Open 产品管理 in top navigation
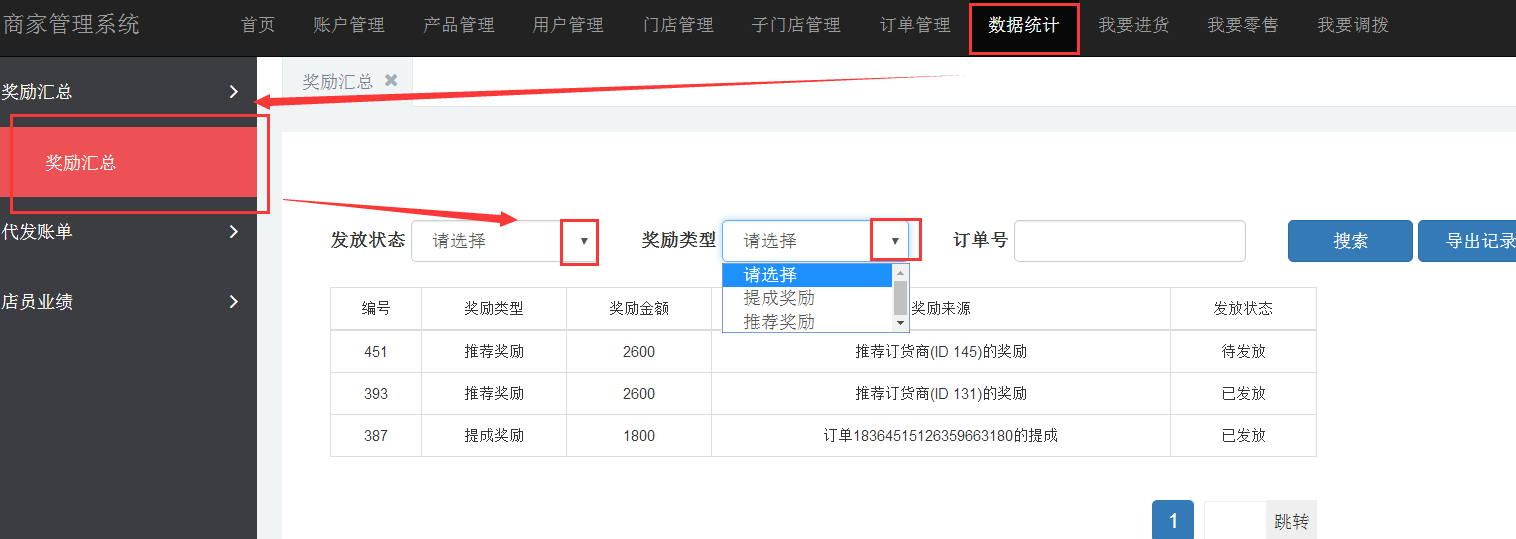This screenshot has width=1516, height=539. coord(458,26)
